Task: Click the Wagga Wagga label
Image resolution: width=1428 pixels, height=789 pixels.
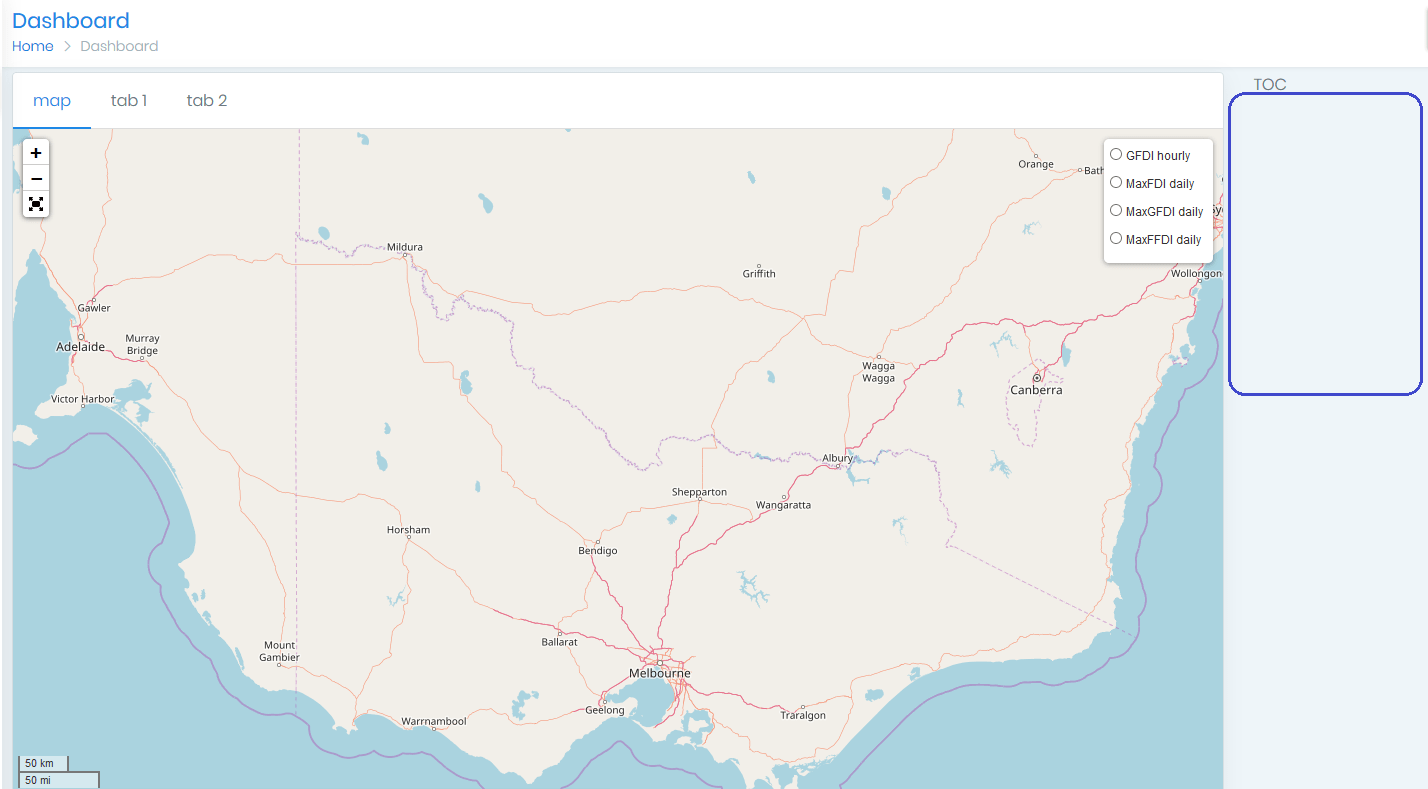Action: point(879,372)
